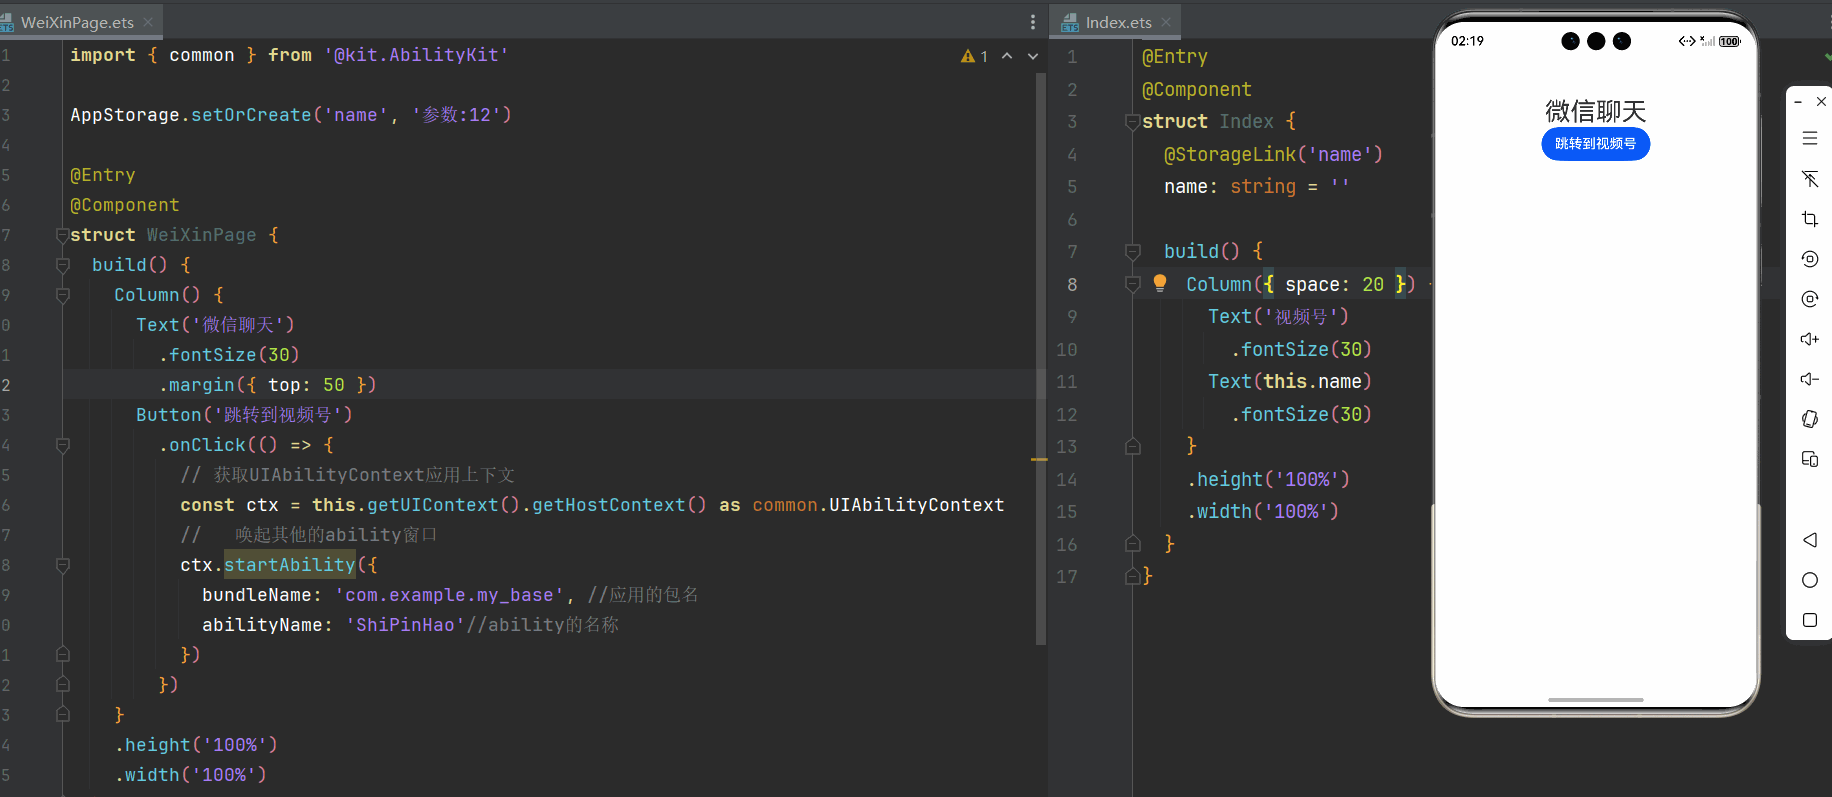Click the emulator battery indicator

[x=1730, y=41]
